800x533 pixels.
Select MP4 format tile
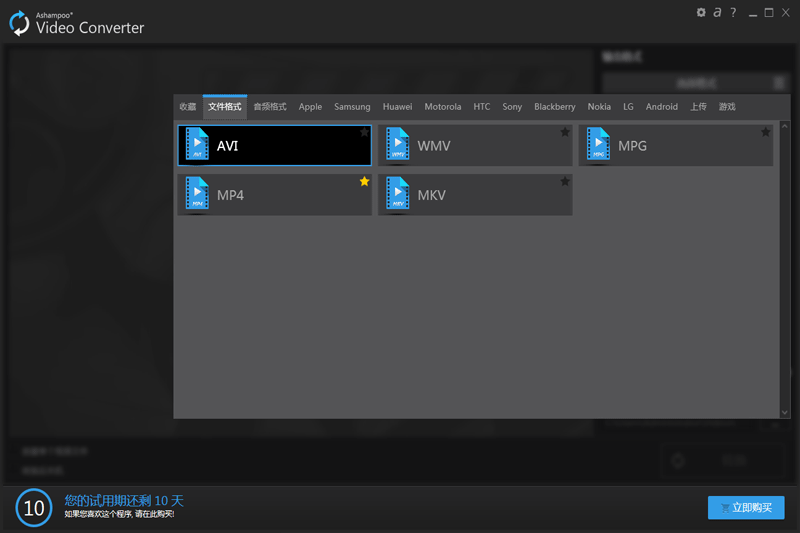tap(274, 194)
